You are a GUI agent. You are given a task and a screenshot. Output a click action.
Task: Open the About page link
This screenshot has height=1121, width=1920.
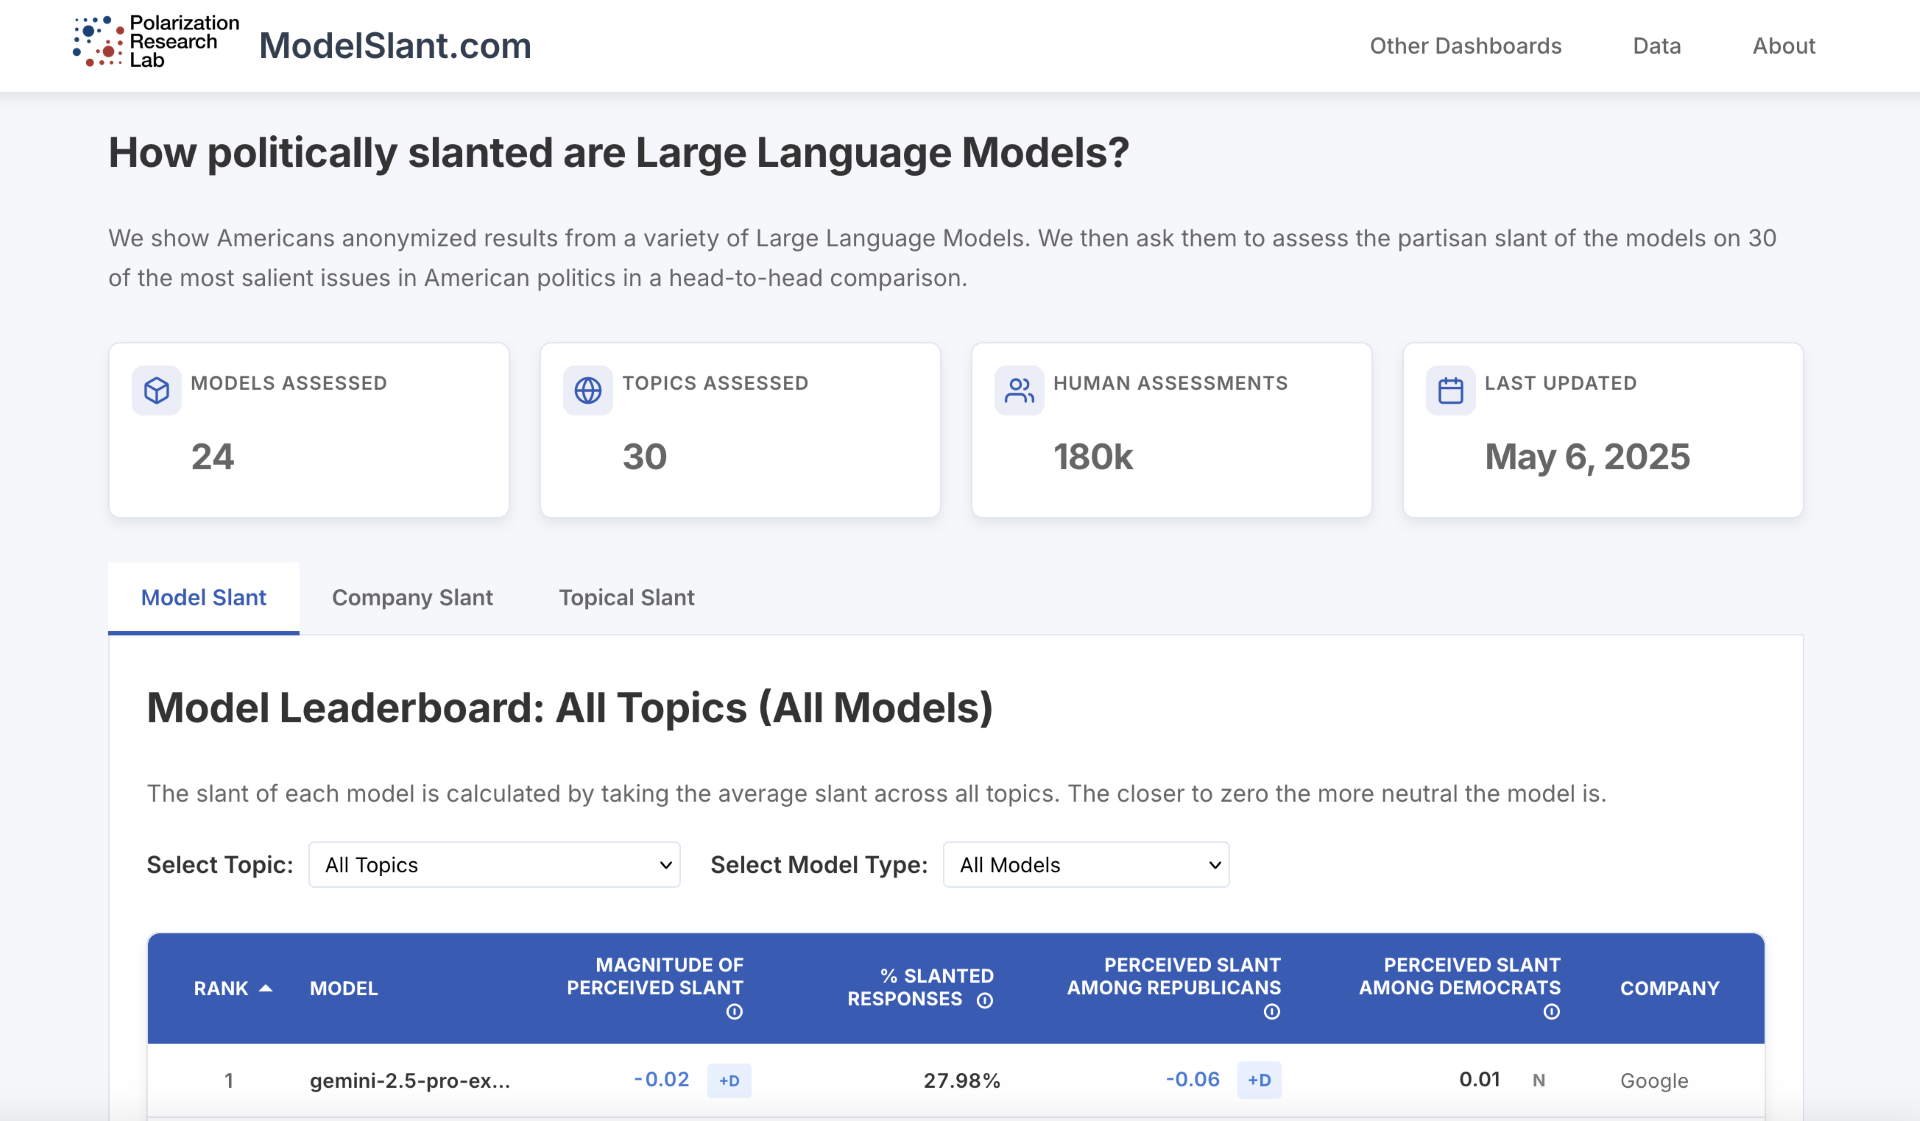(x=1783, y=46)
